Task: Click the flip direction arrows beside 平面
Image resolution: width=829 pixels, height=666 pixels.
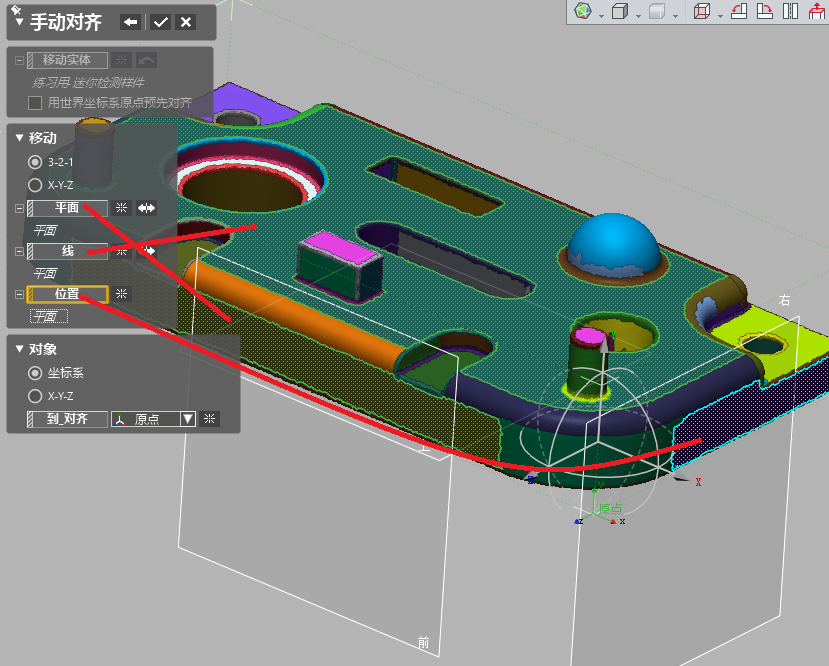Action: click(147, 208)
